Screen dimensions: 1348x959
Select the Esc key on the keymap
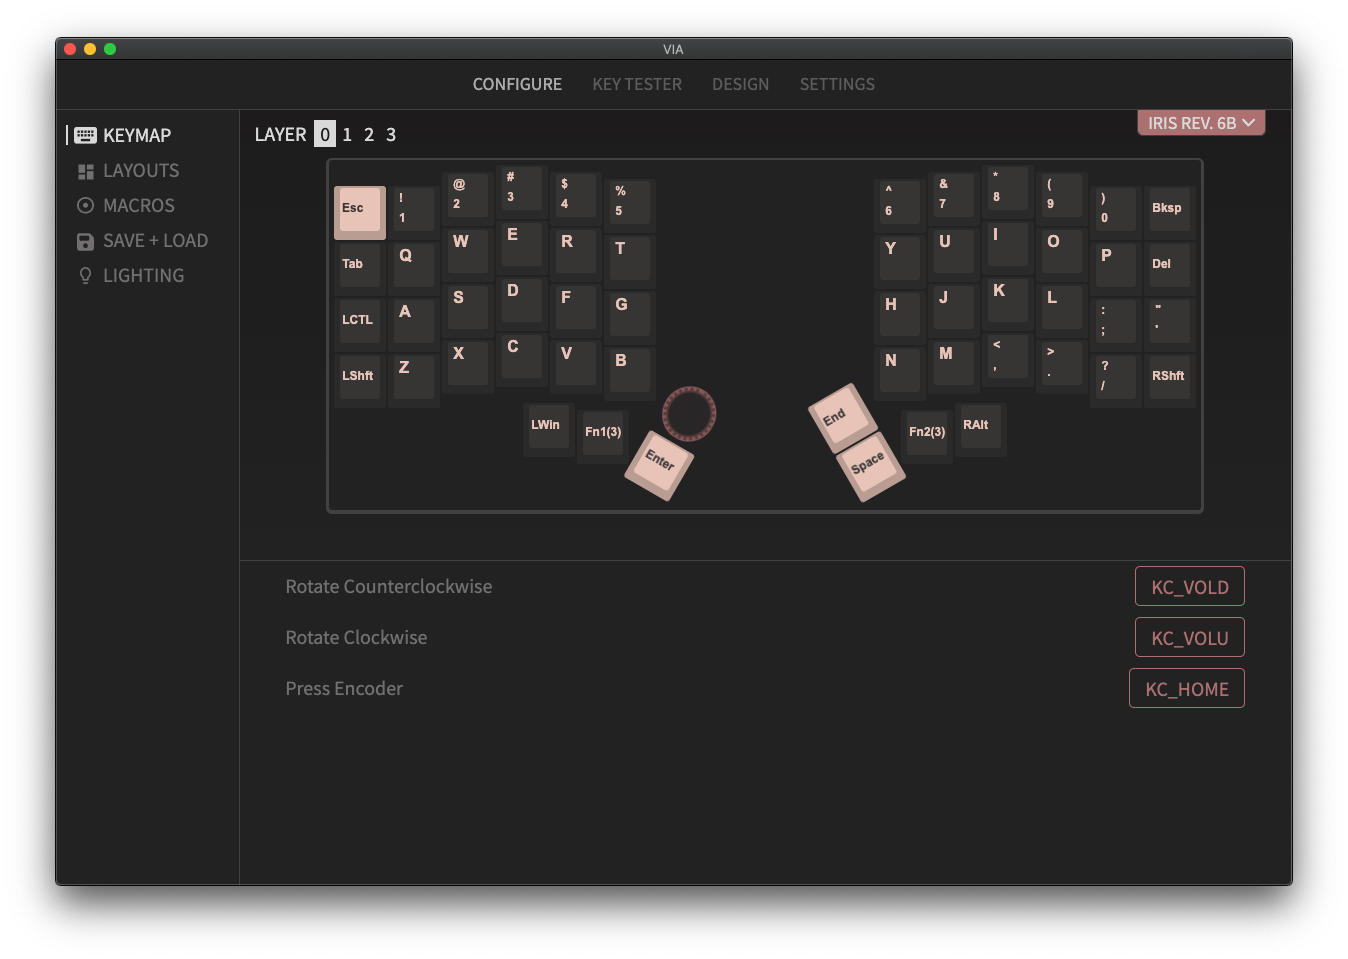point(359,211)
